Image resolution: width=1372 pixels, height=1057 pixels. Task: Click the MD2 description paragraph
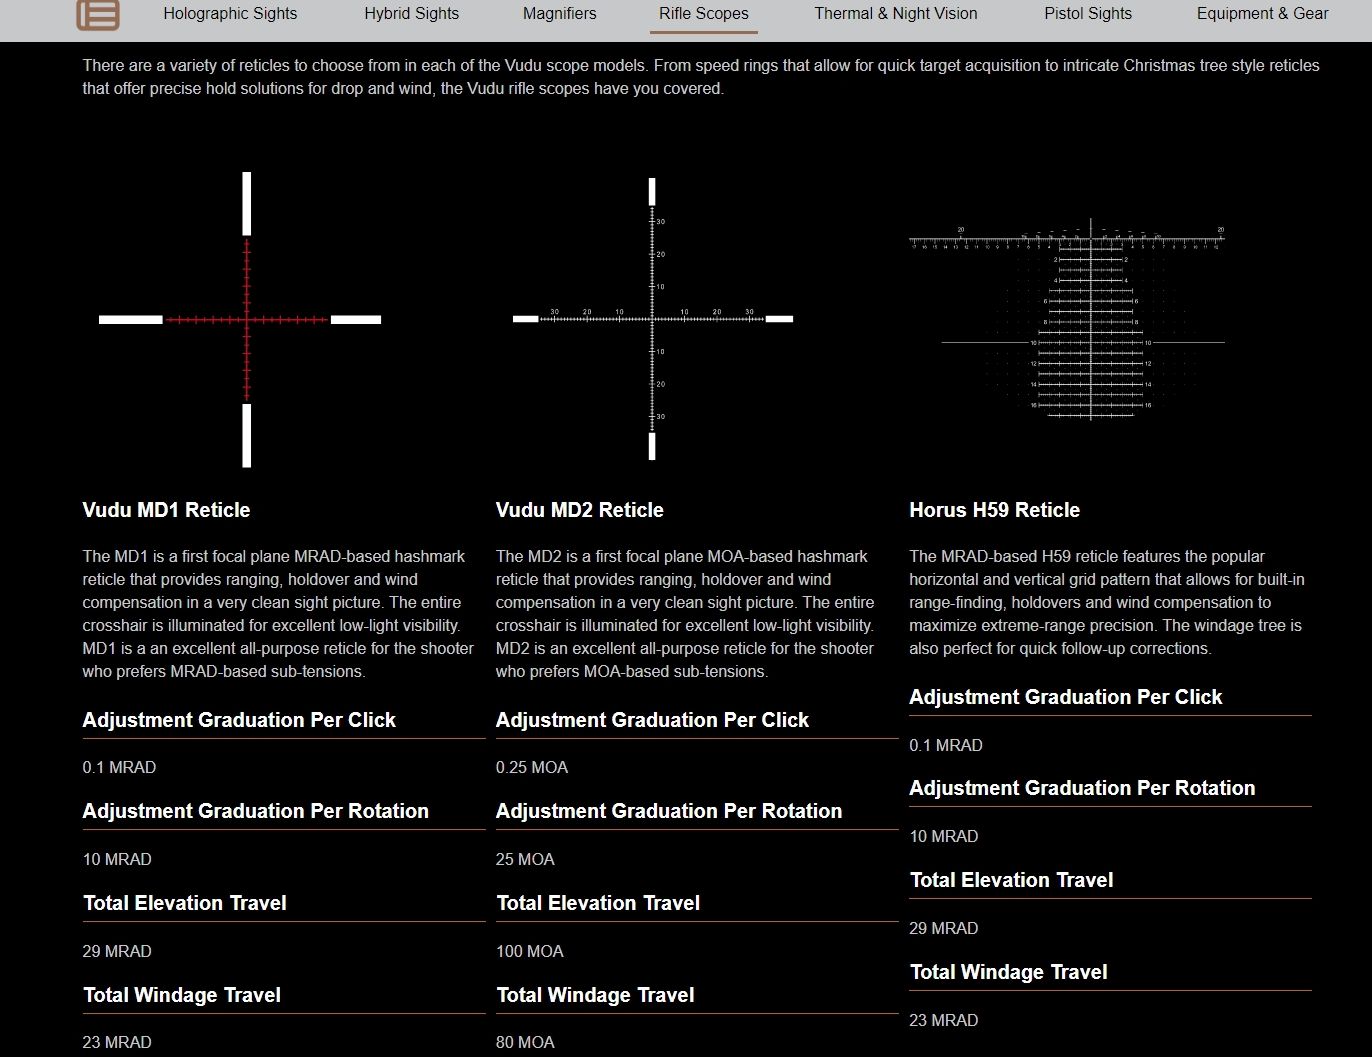coord(685,614)
